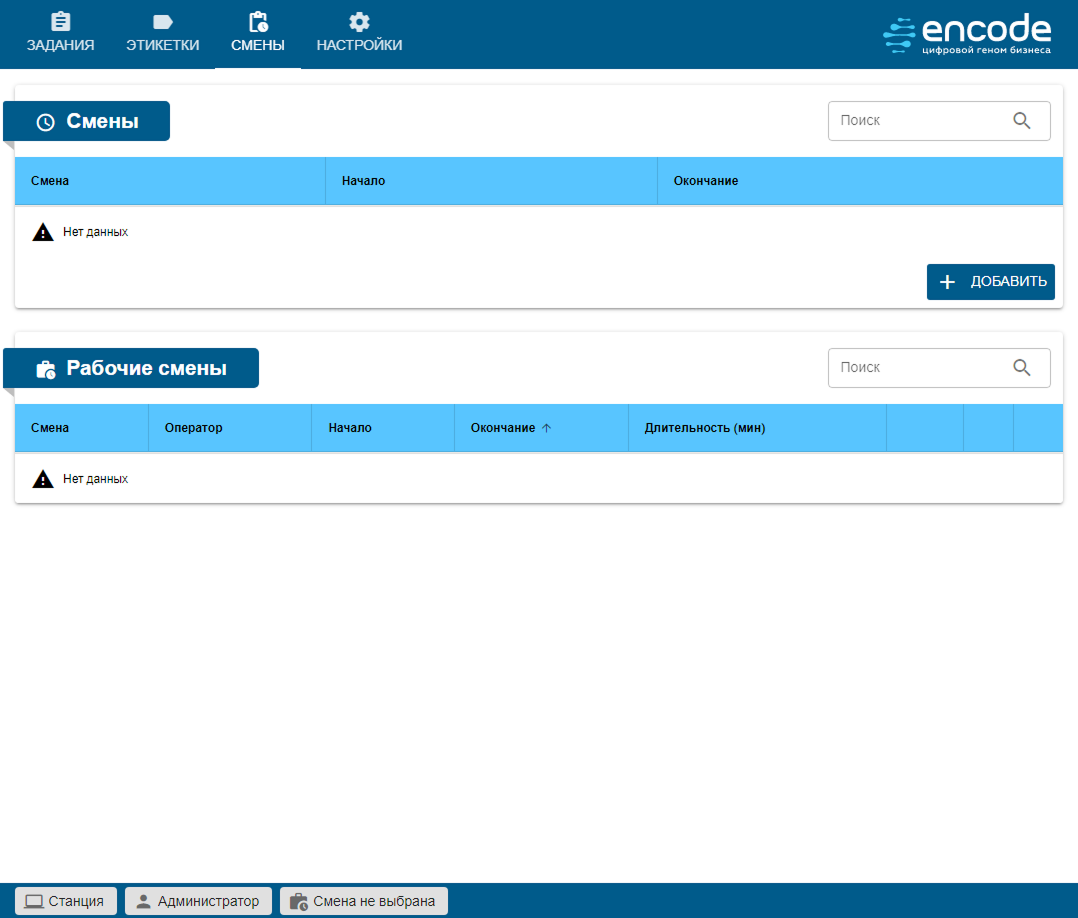The image size is (1078, 918).
Task: Open the Настройки gear tab
Action: [x=359, y=34]
